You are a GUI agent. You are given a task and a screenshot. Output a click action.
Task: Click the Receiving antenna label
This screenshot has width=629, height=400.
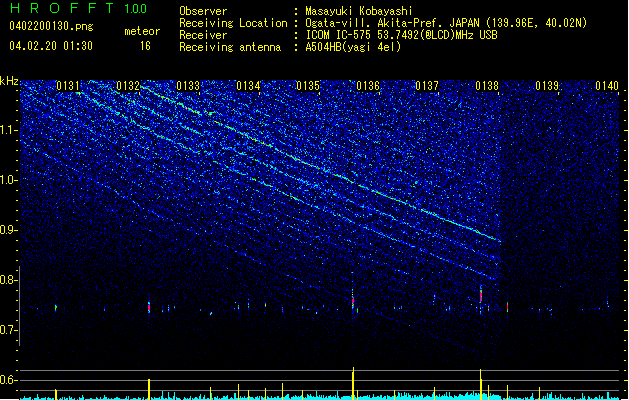[230, 47]
